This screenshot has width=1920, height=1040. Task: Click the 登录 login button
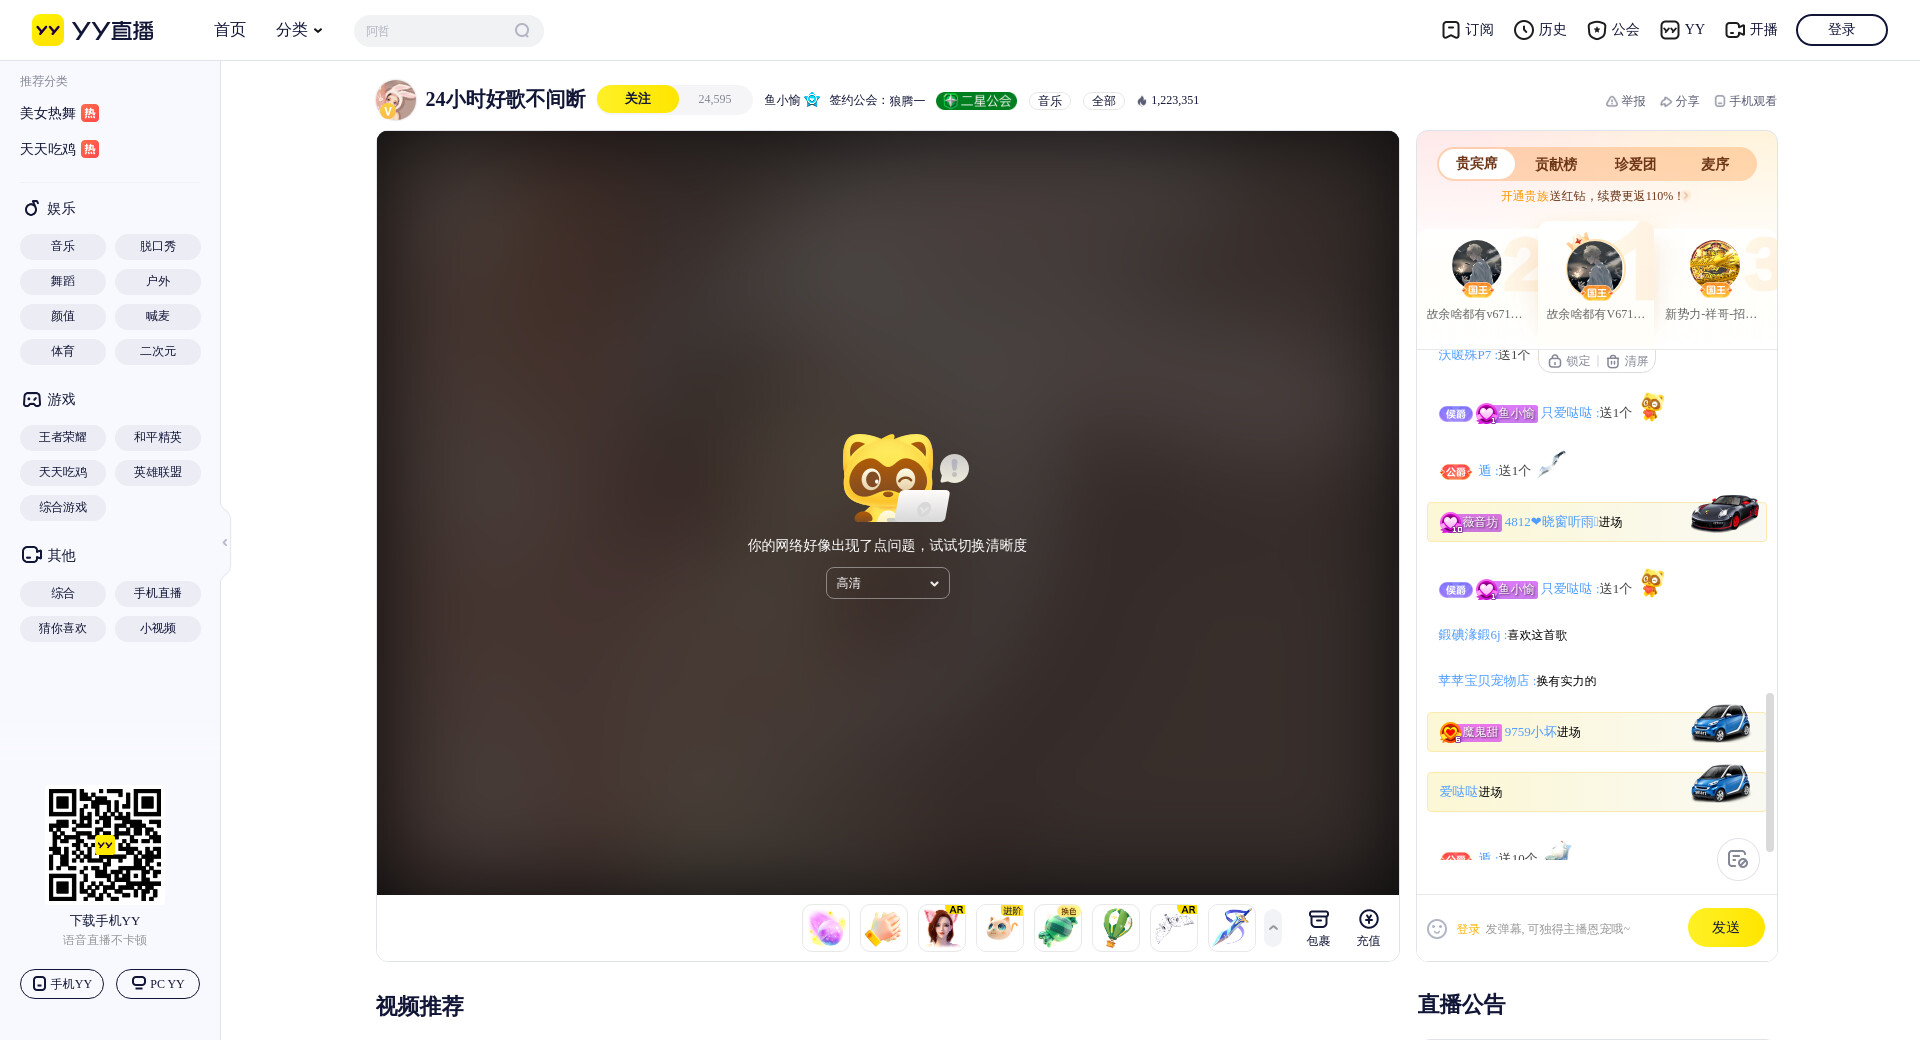(1841, 30)
